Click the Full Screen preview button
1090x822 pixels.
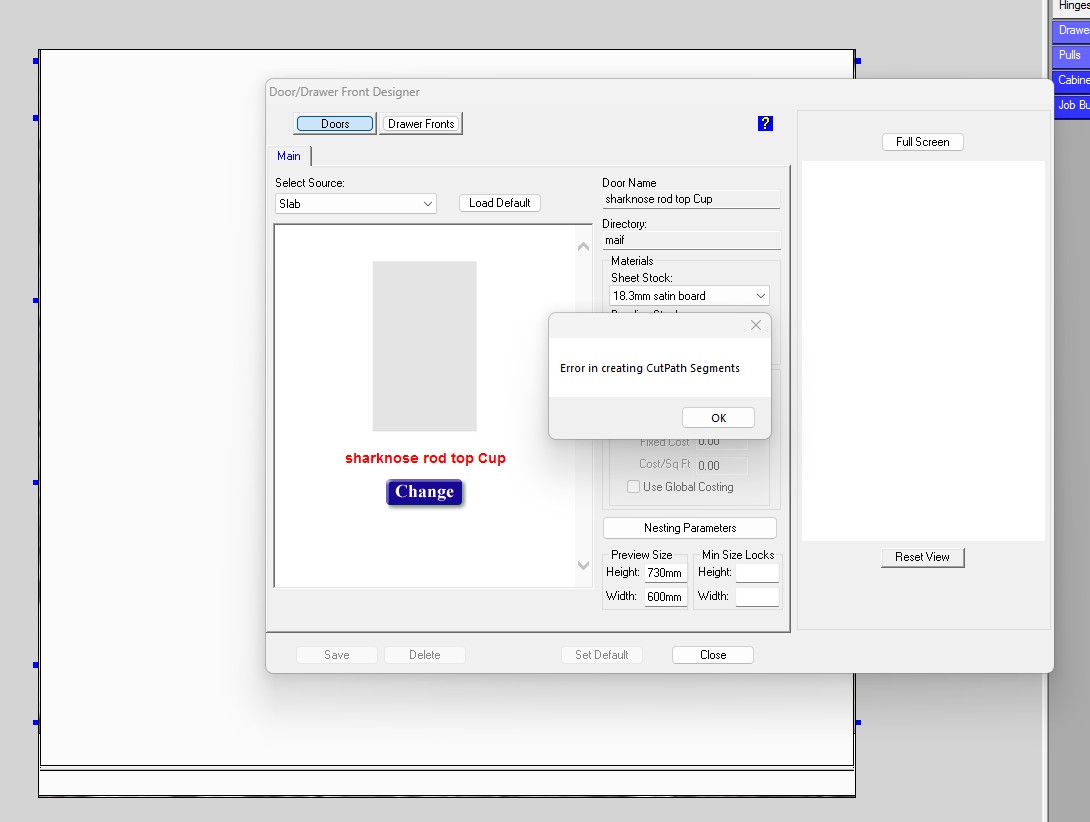point(922,142)
